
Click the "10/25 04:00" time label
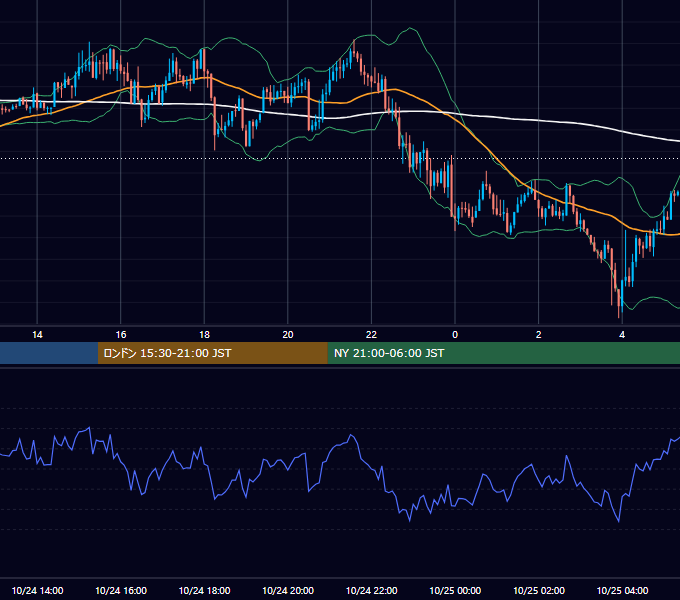[622, 590]
